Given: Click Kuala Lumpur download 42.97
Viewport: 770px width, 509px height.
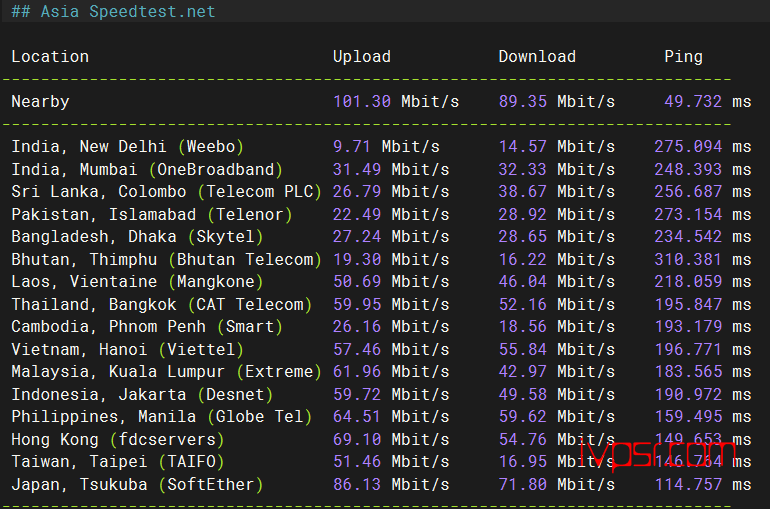Looking at the screenshot, I should [522, 372].
